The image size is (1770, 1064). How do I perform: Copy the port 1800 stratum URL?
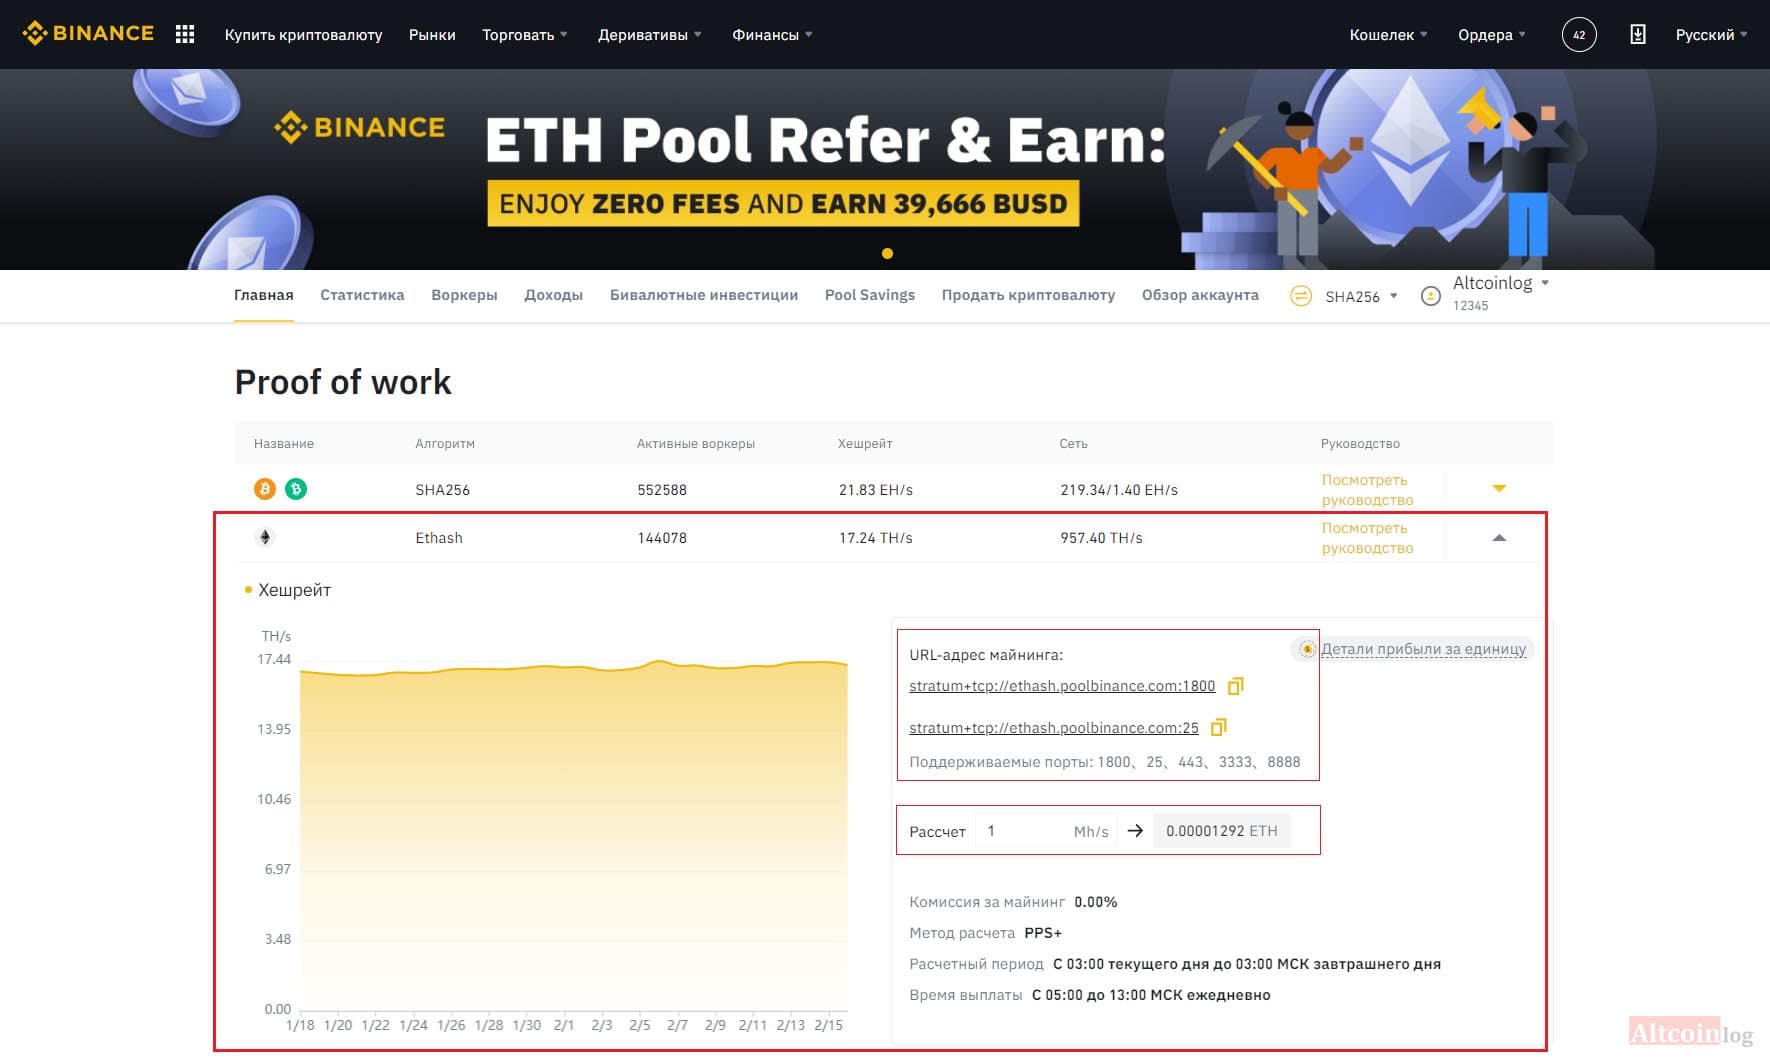1236,686
